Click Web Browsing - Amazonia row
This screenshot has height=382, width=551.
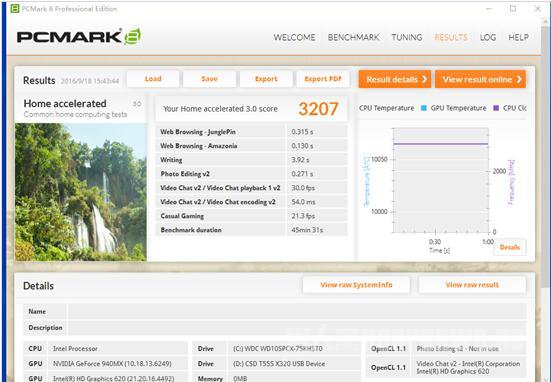tap(251, 146)
